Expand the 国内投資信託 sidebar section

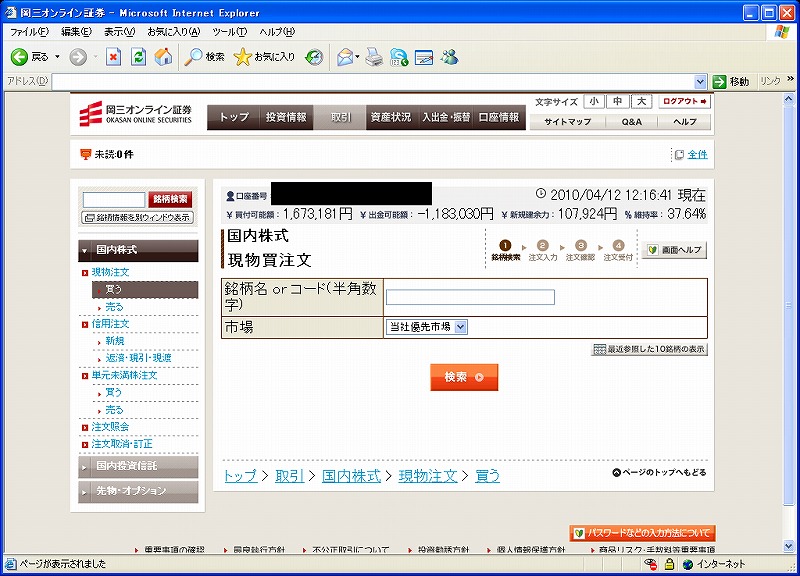coord(138,466)
